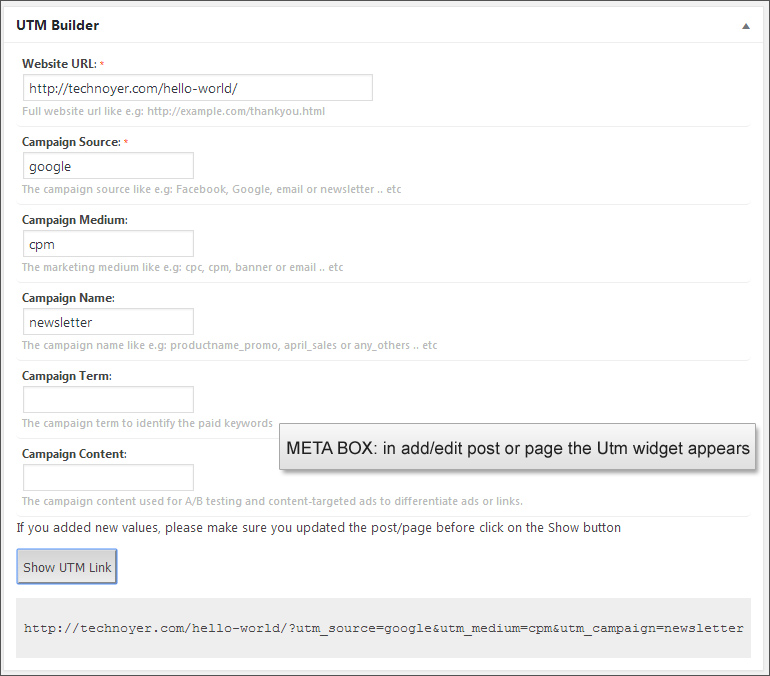The width and height of the screenshot is (770, 676).
Task: Click the Website URL label
Action: (x=59, y=64)
